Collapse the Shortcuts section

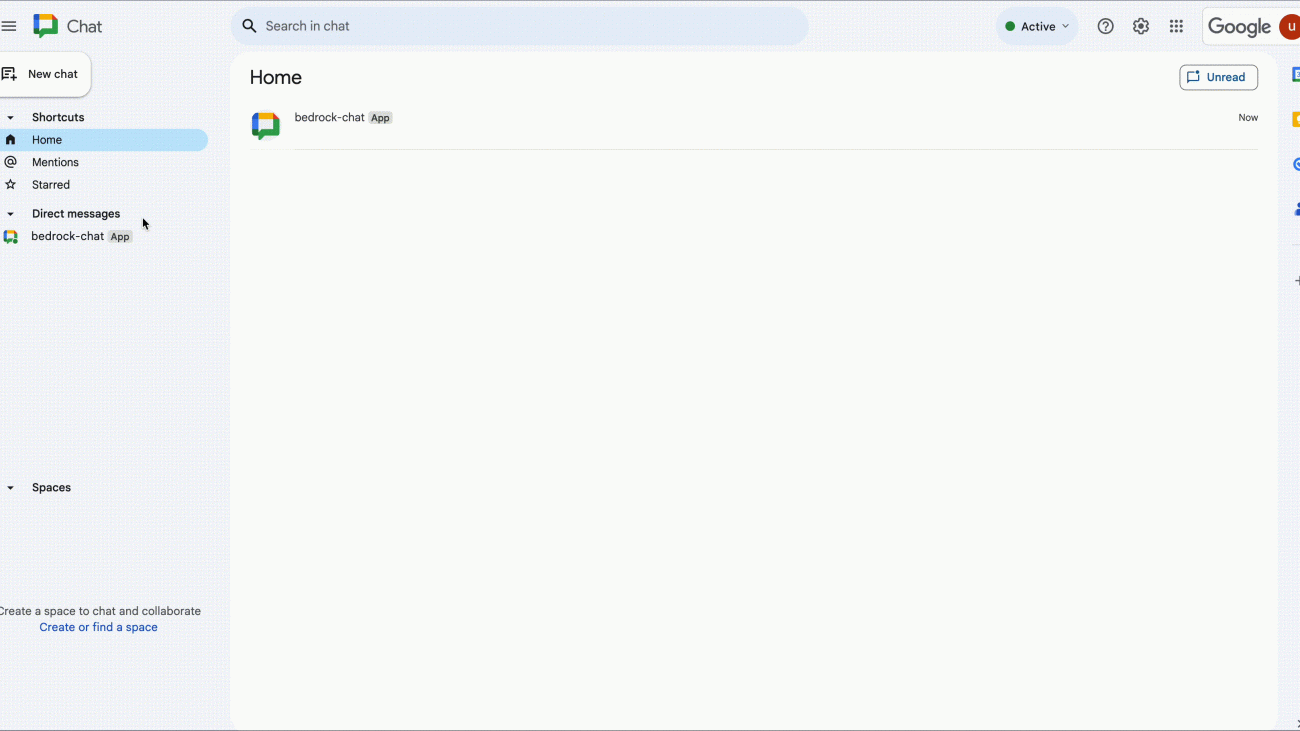click(x=11, y=118)
